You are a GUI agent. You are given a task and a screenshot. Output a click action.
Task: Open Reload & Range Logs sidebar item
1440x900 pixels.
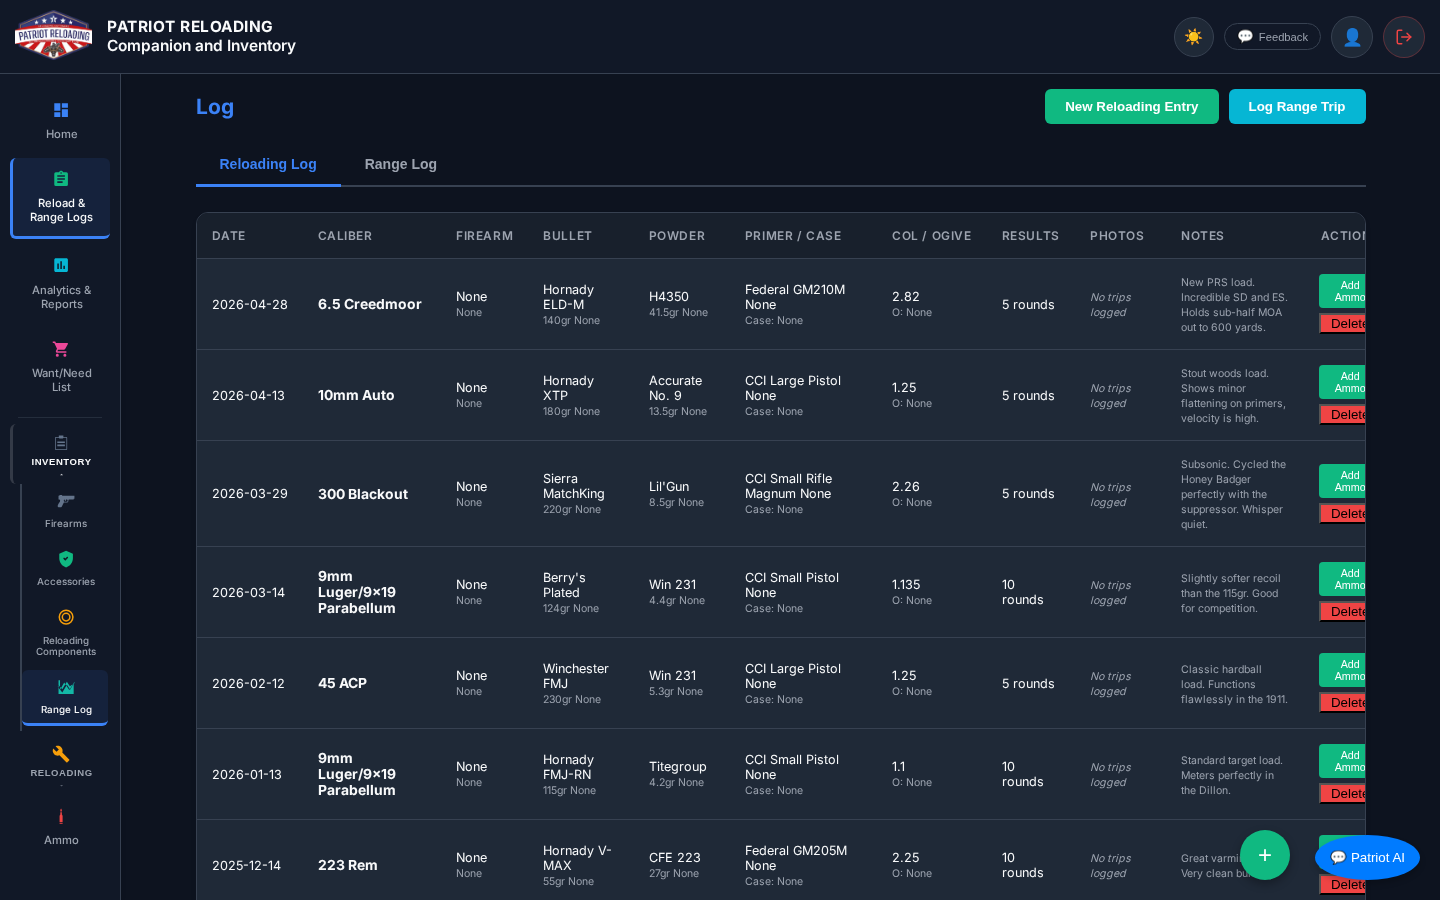(x=61, y=197)
